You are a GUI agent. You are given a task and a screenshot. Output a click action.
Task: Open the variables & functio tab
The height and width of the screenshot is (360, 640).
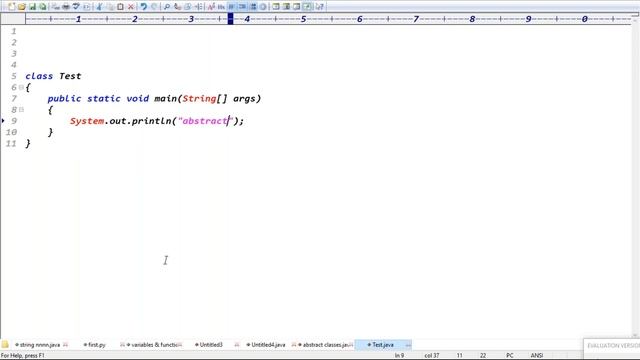pos(154,345)
